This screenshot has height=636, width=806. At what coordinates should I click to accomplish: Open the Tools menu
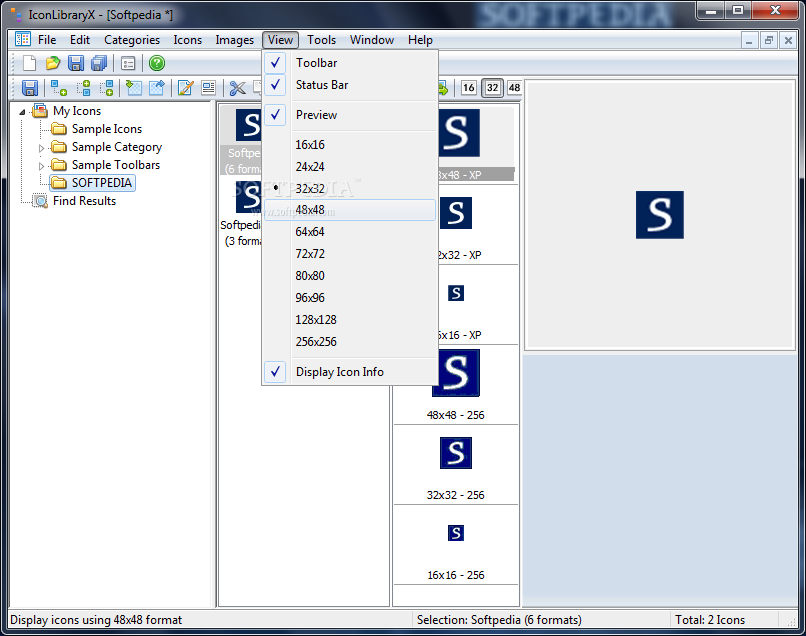[x=321, y=40]
